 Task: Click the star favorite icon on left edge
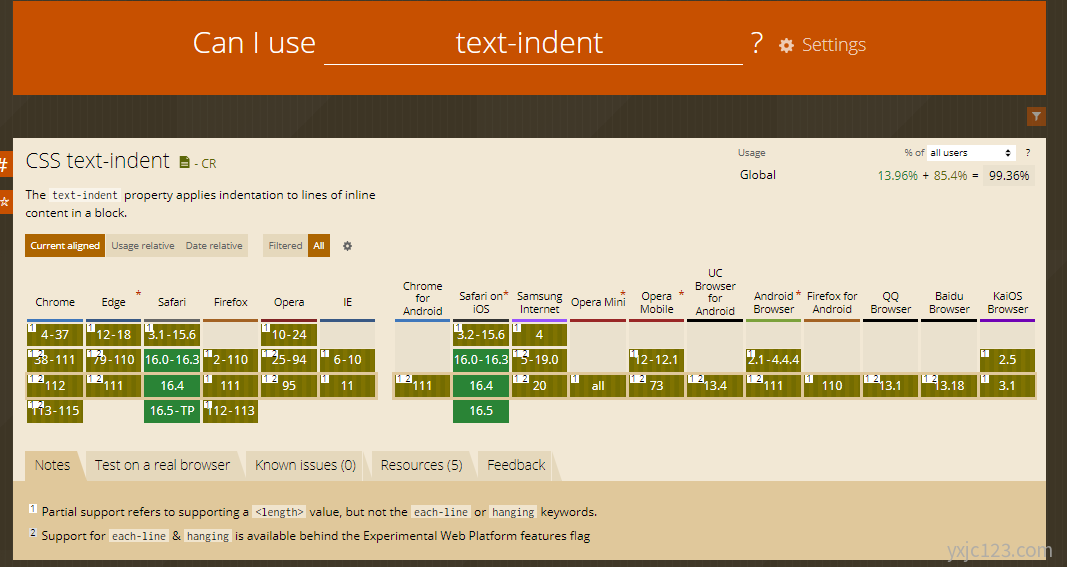tap(5, 202)
